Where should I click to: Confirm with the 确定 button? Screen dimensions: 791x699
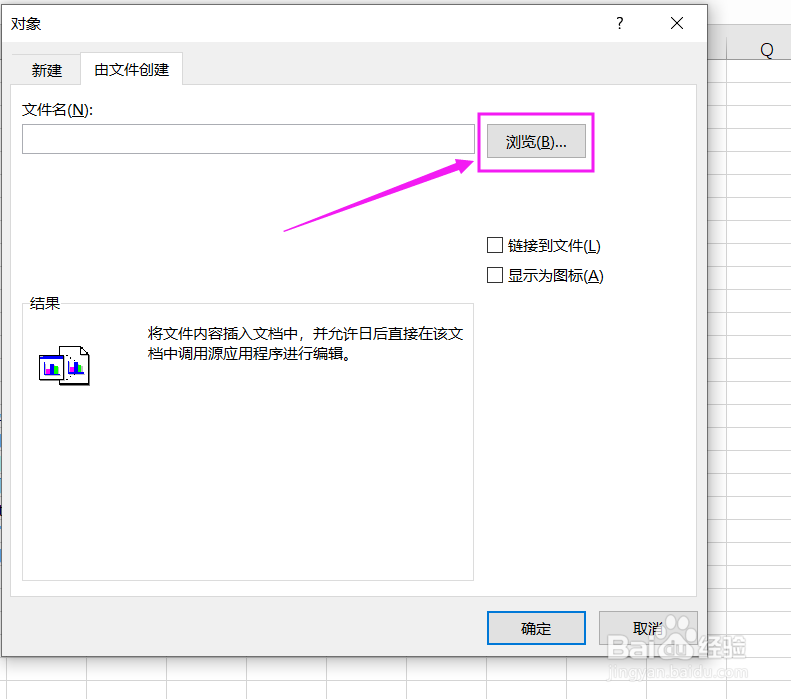[536, 628]
